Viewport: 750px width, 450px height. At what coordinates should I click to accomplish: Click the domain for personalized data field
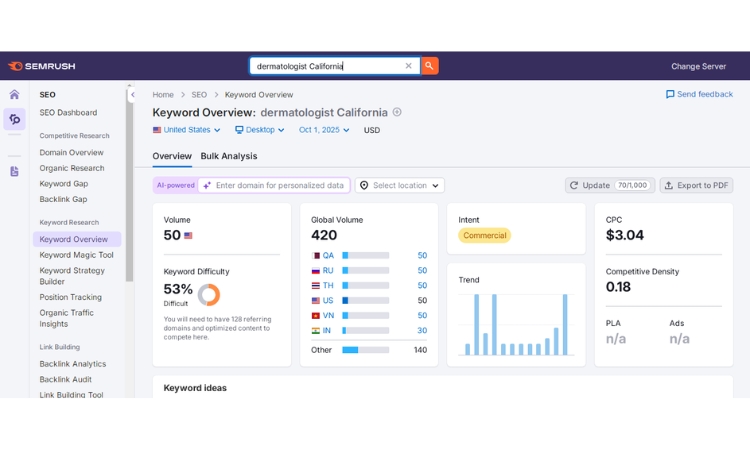[x=278, y=185]
